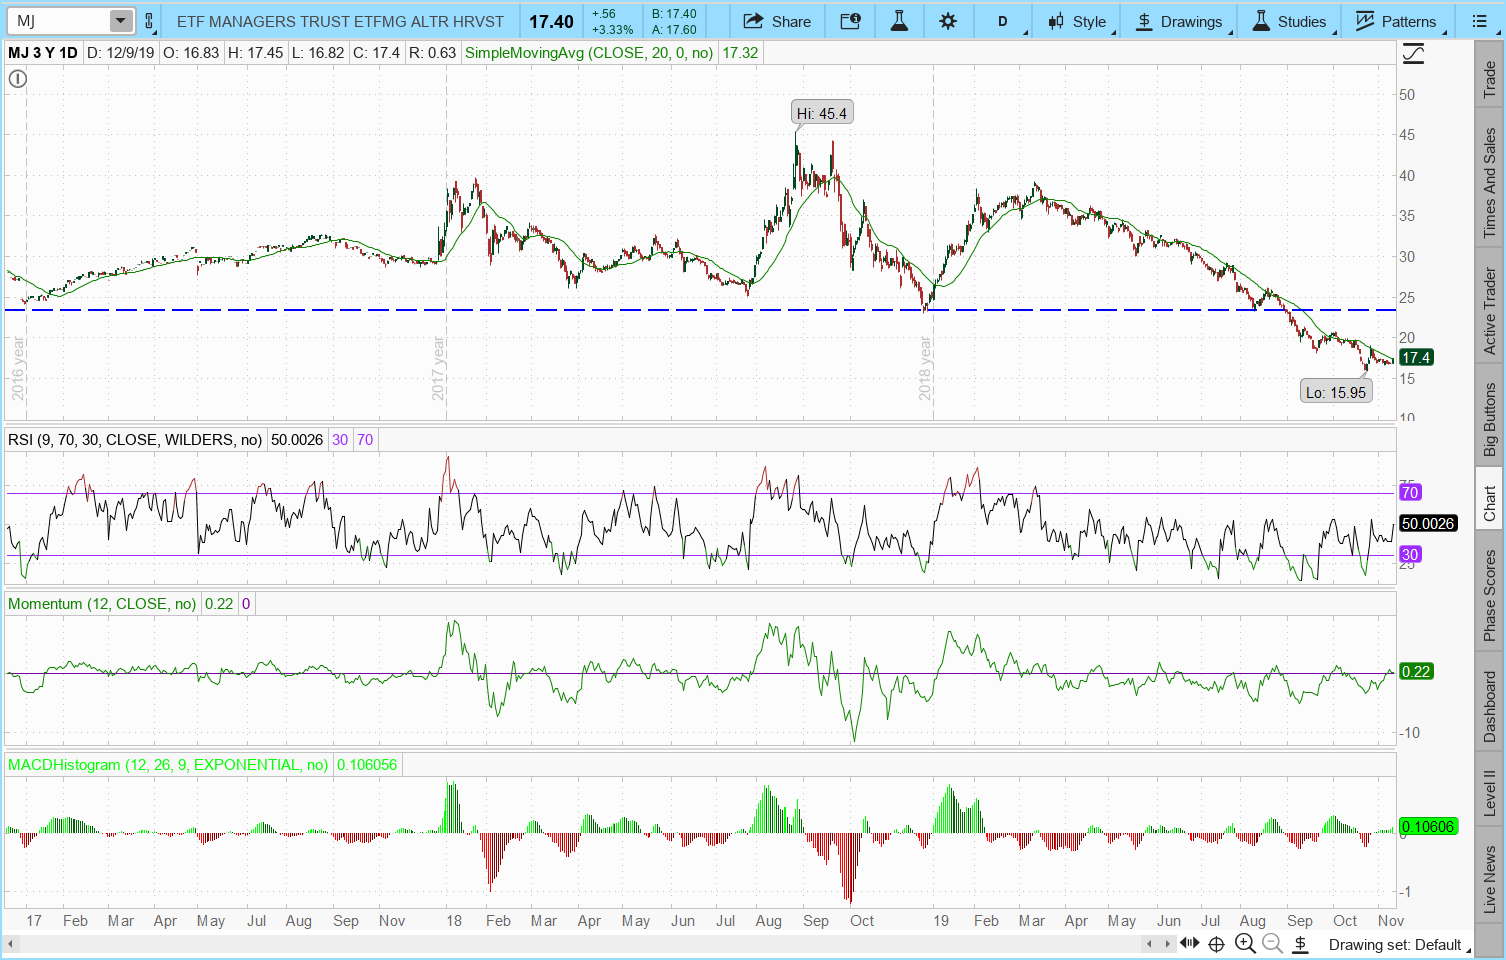Toggle the quote card icon next to Share
Image resolution: width=1506 pixels, height=960 pixels.
point(850,21)
